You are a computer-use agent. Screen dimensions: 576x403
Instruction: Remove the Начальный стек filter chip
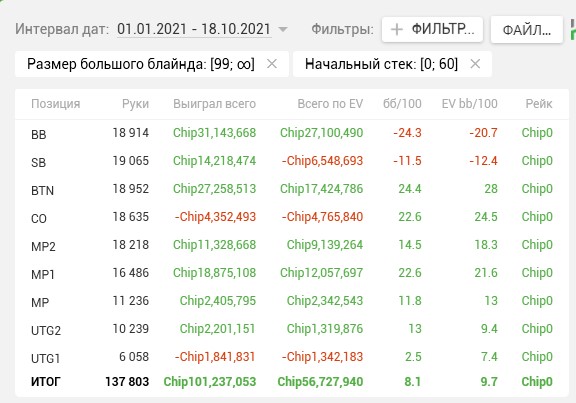click(x=475, y=64)
